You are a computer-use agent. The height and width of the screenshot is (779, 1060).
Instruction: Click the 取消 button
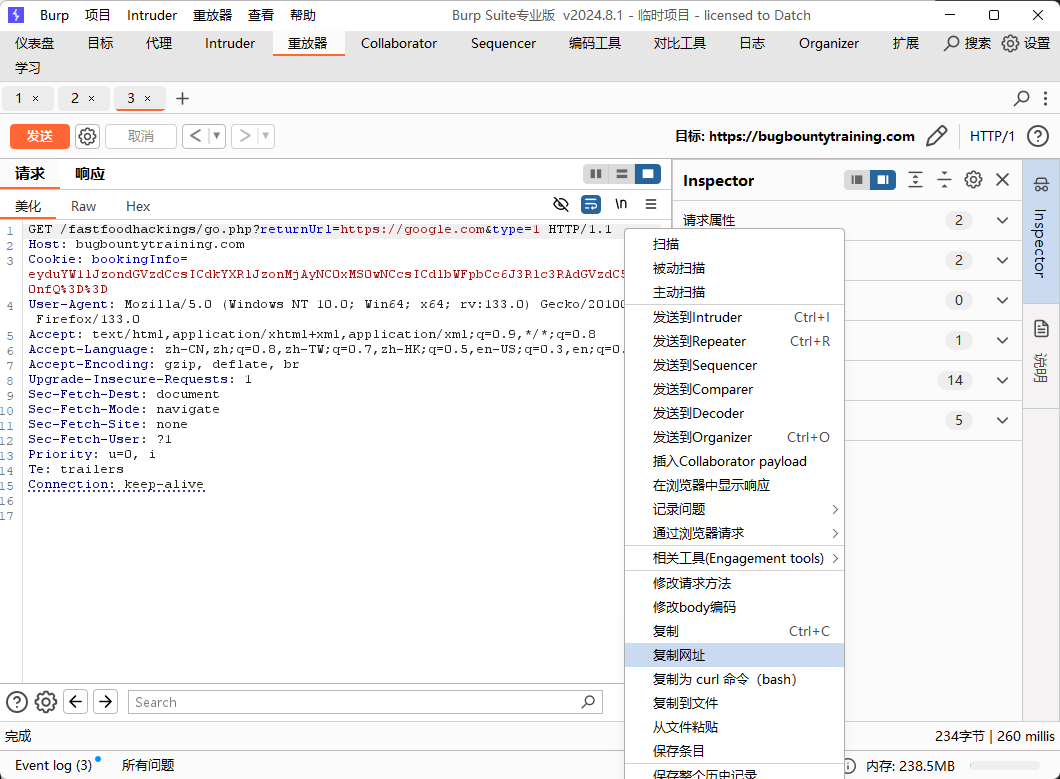click(x=141, y=136)
